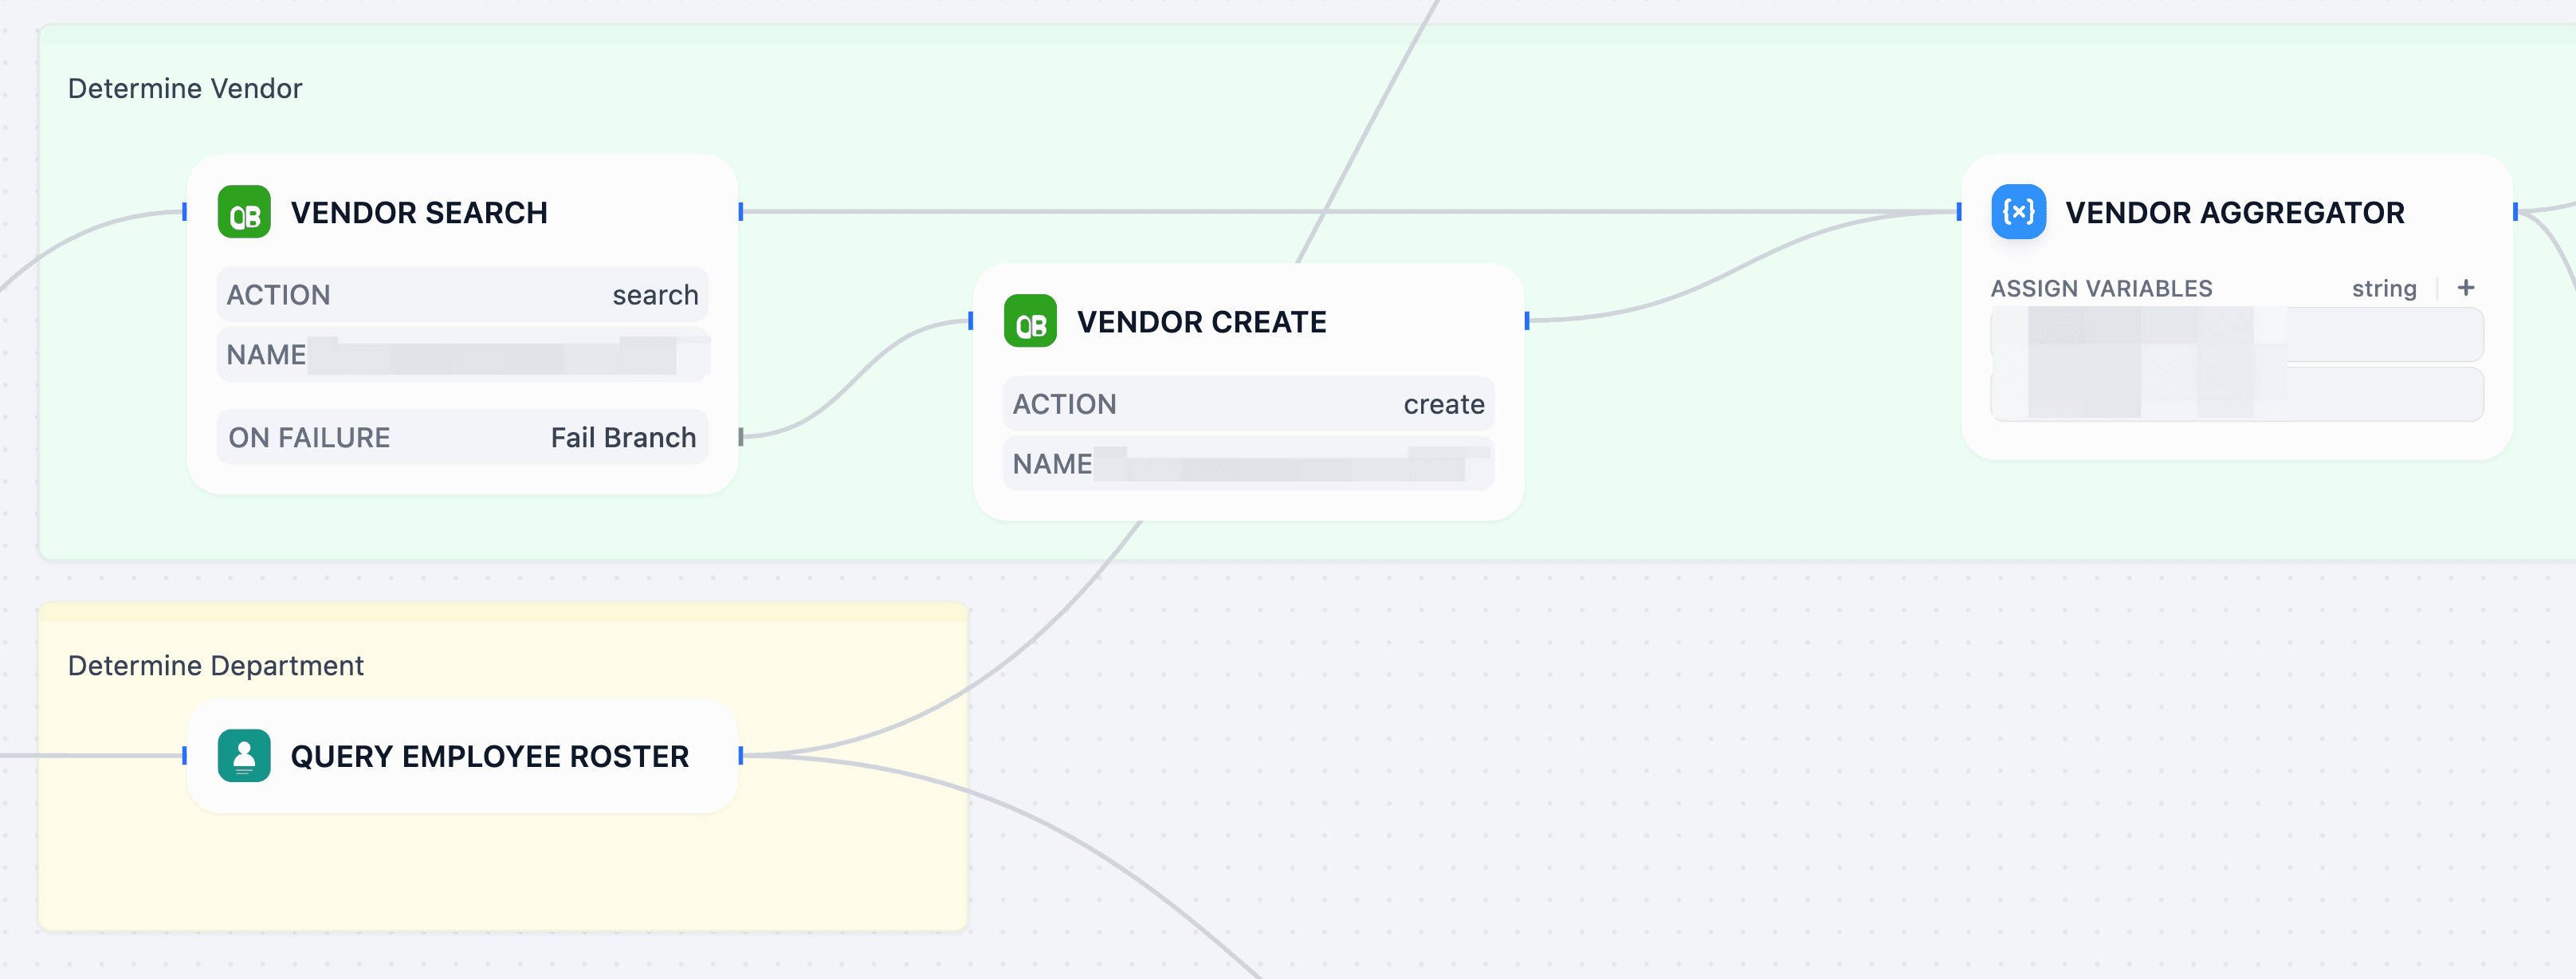Click the employee roster person icon
The width and height of the screenshot is (2576, 979).
[x=244, y=756]
